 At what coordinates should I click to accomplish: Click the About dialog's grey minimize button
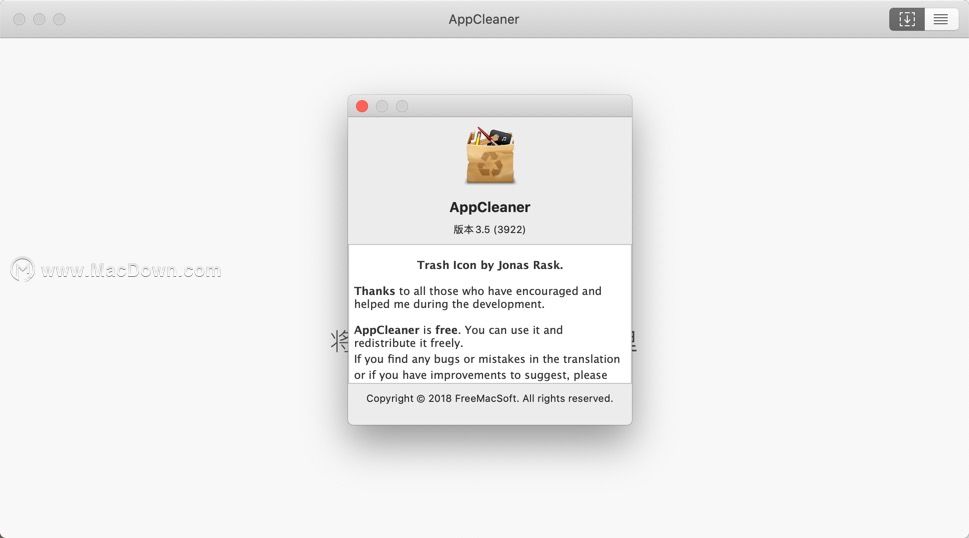pos(382,106)
